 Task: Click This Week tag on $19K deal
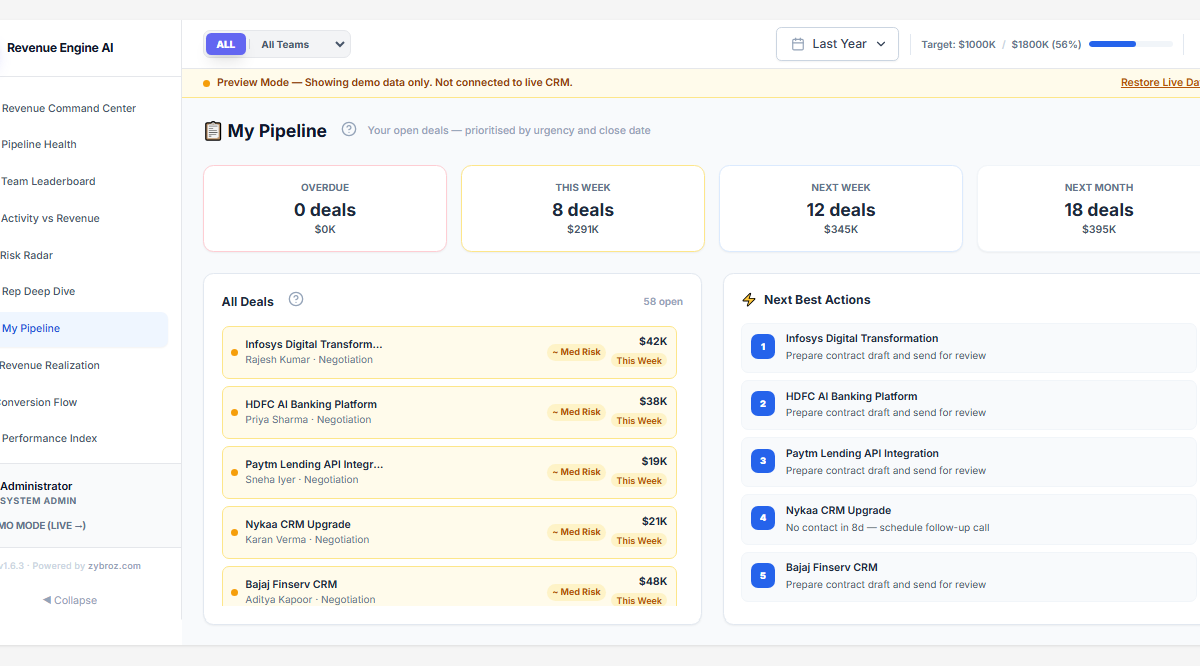pos(639,481)
